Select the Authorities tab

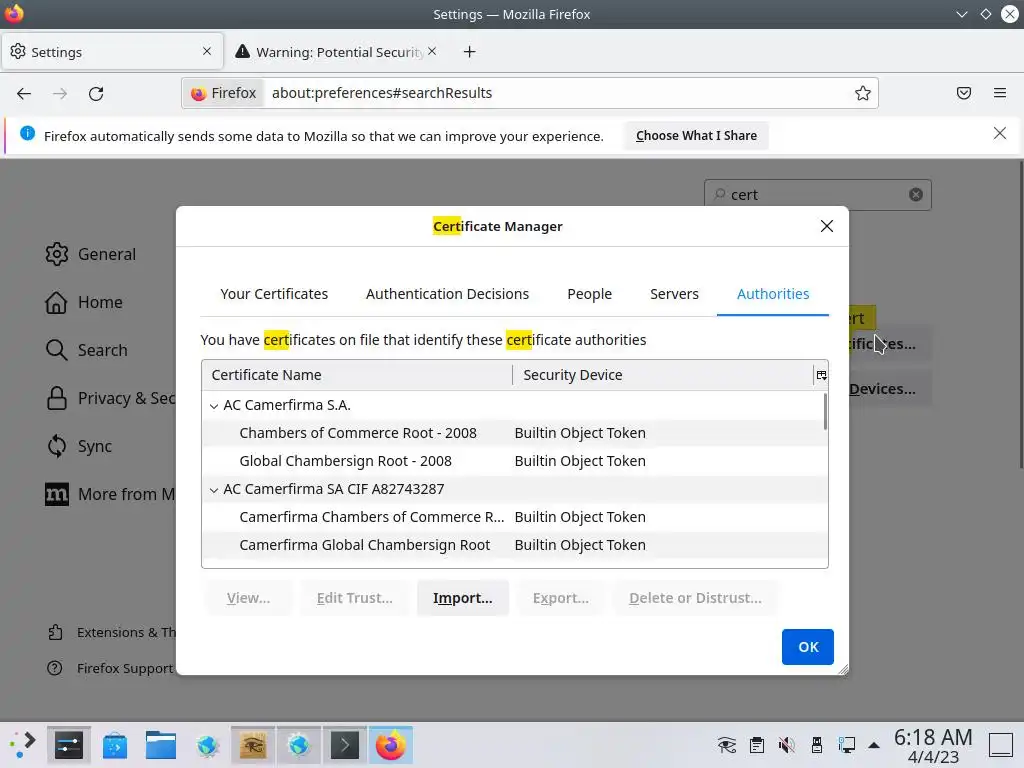[x=773, y=294]
